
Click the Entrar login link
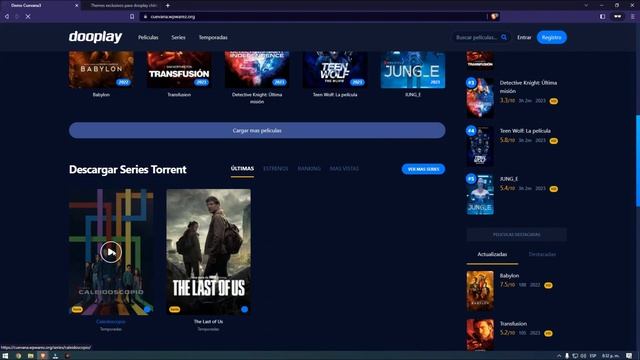[524, 37]
